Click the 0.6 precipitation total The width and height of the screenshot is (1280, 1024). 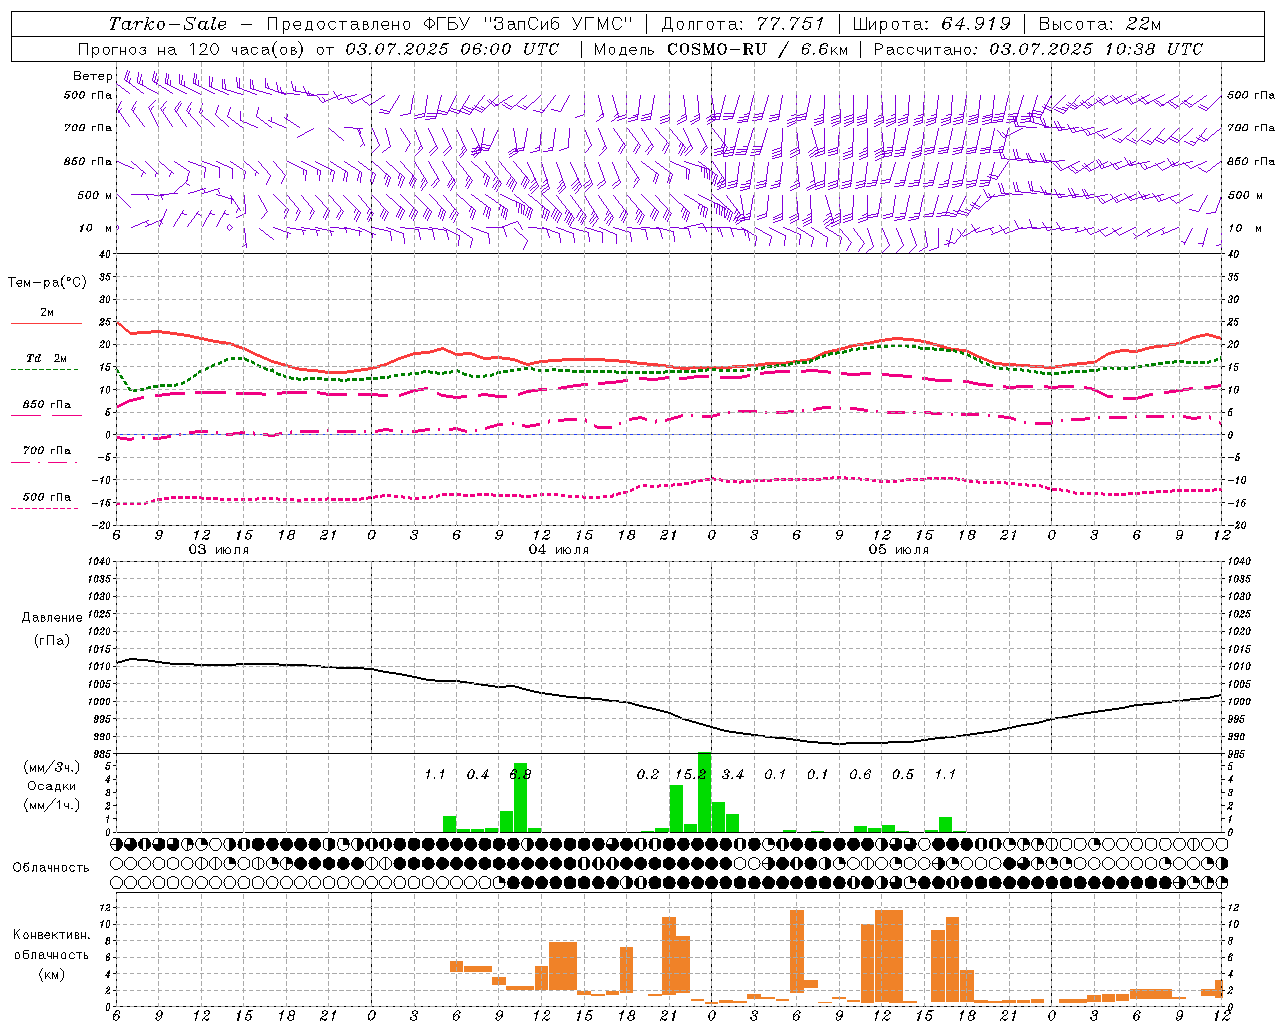pyautogui.click(x=860, y=774)
